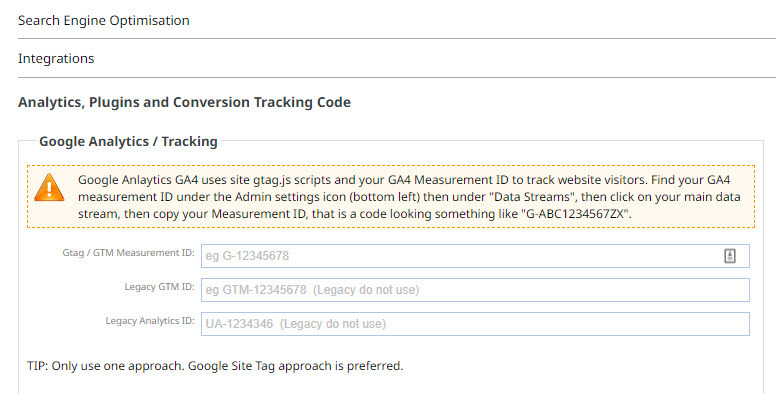Click the orange warning triangle icon
This screenshot has height=394, width=776.
49,188
